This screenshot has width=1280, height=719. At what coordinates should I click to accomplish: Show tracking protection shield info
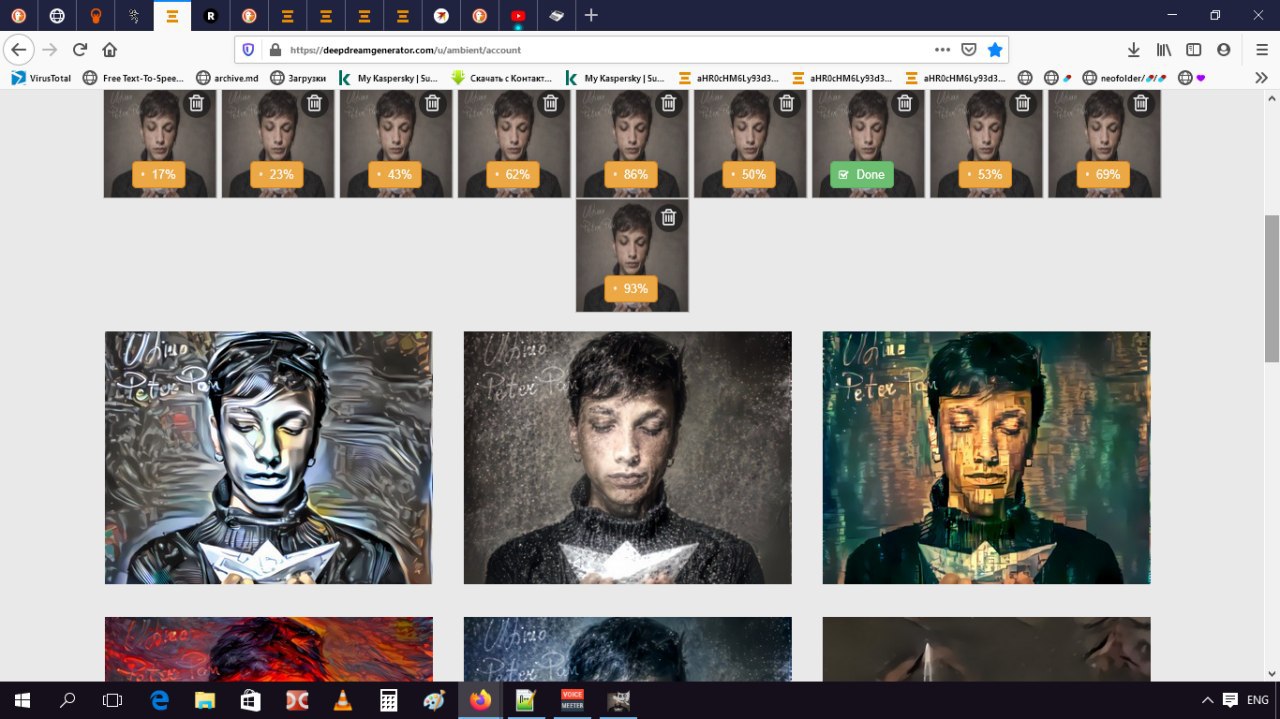pyautogui.click(x=249, y=50)
